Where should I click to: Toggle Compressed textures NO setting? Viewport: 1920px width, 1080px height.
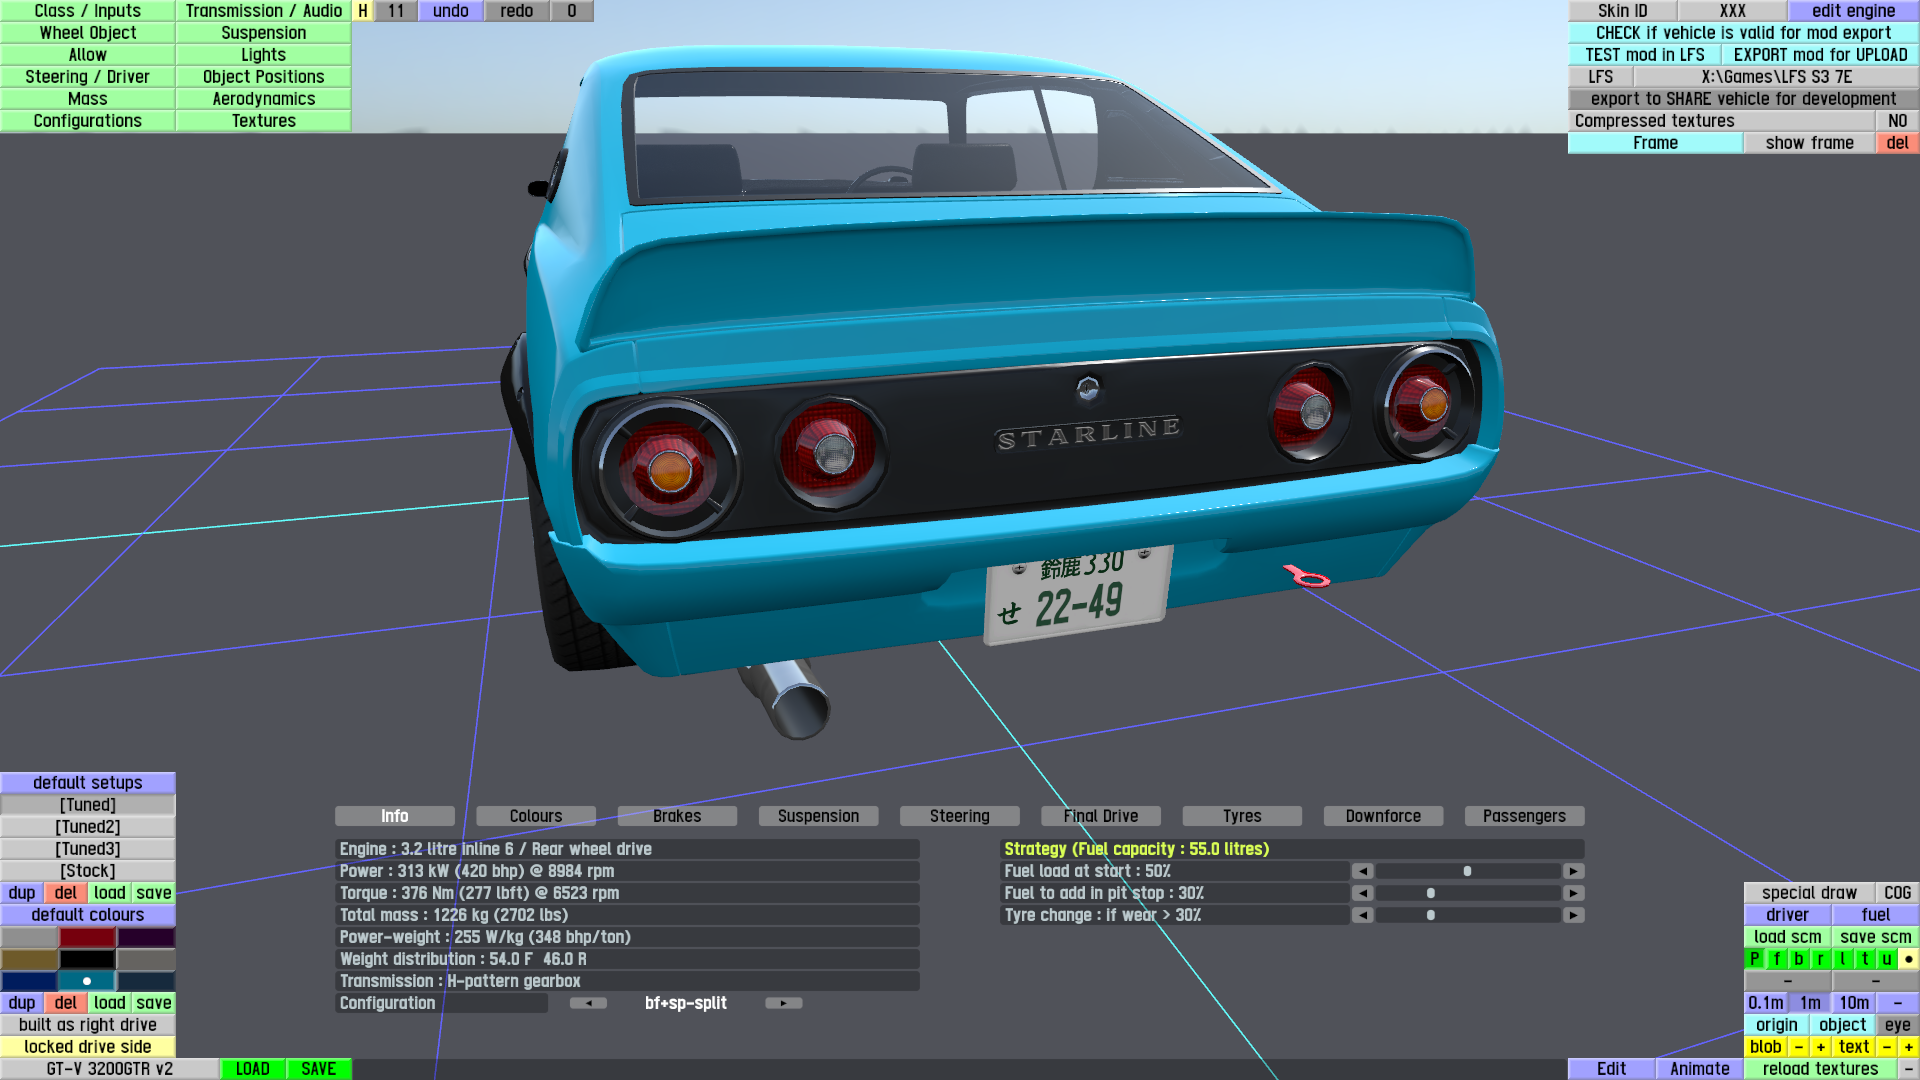pos(1897,121)
